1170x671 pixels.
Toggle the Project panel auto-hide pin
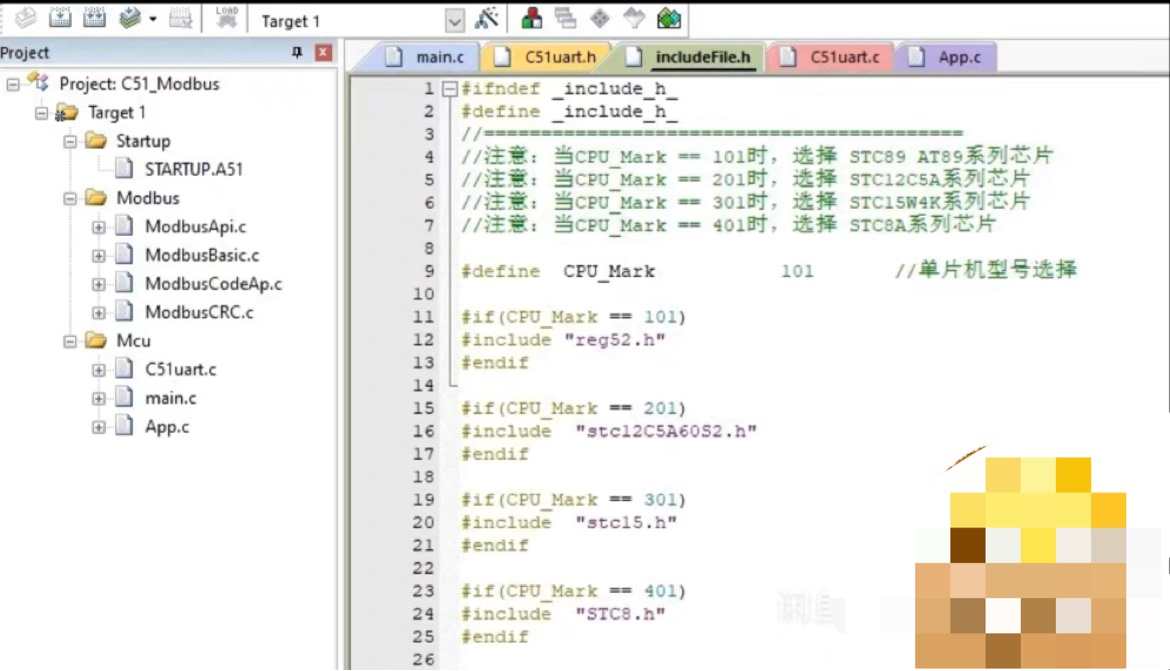click(297, 52)
